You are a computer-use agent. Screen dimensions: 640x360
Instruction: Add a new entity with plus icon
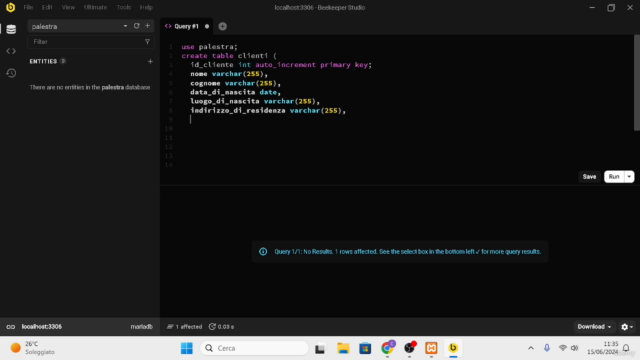tap(150, 61)
